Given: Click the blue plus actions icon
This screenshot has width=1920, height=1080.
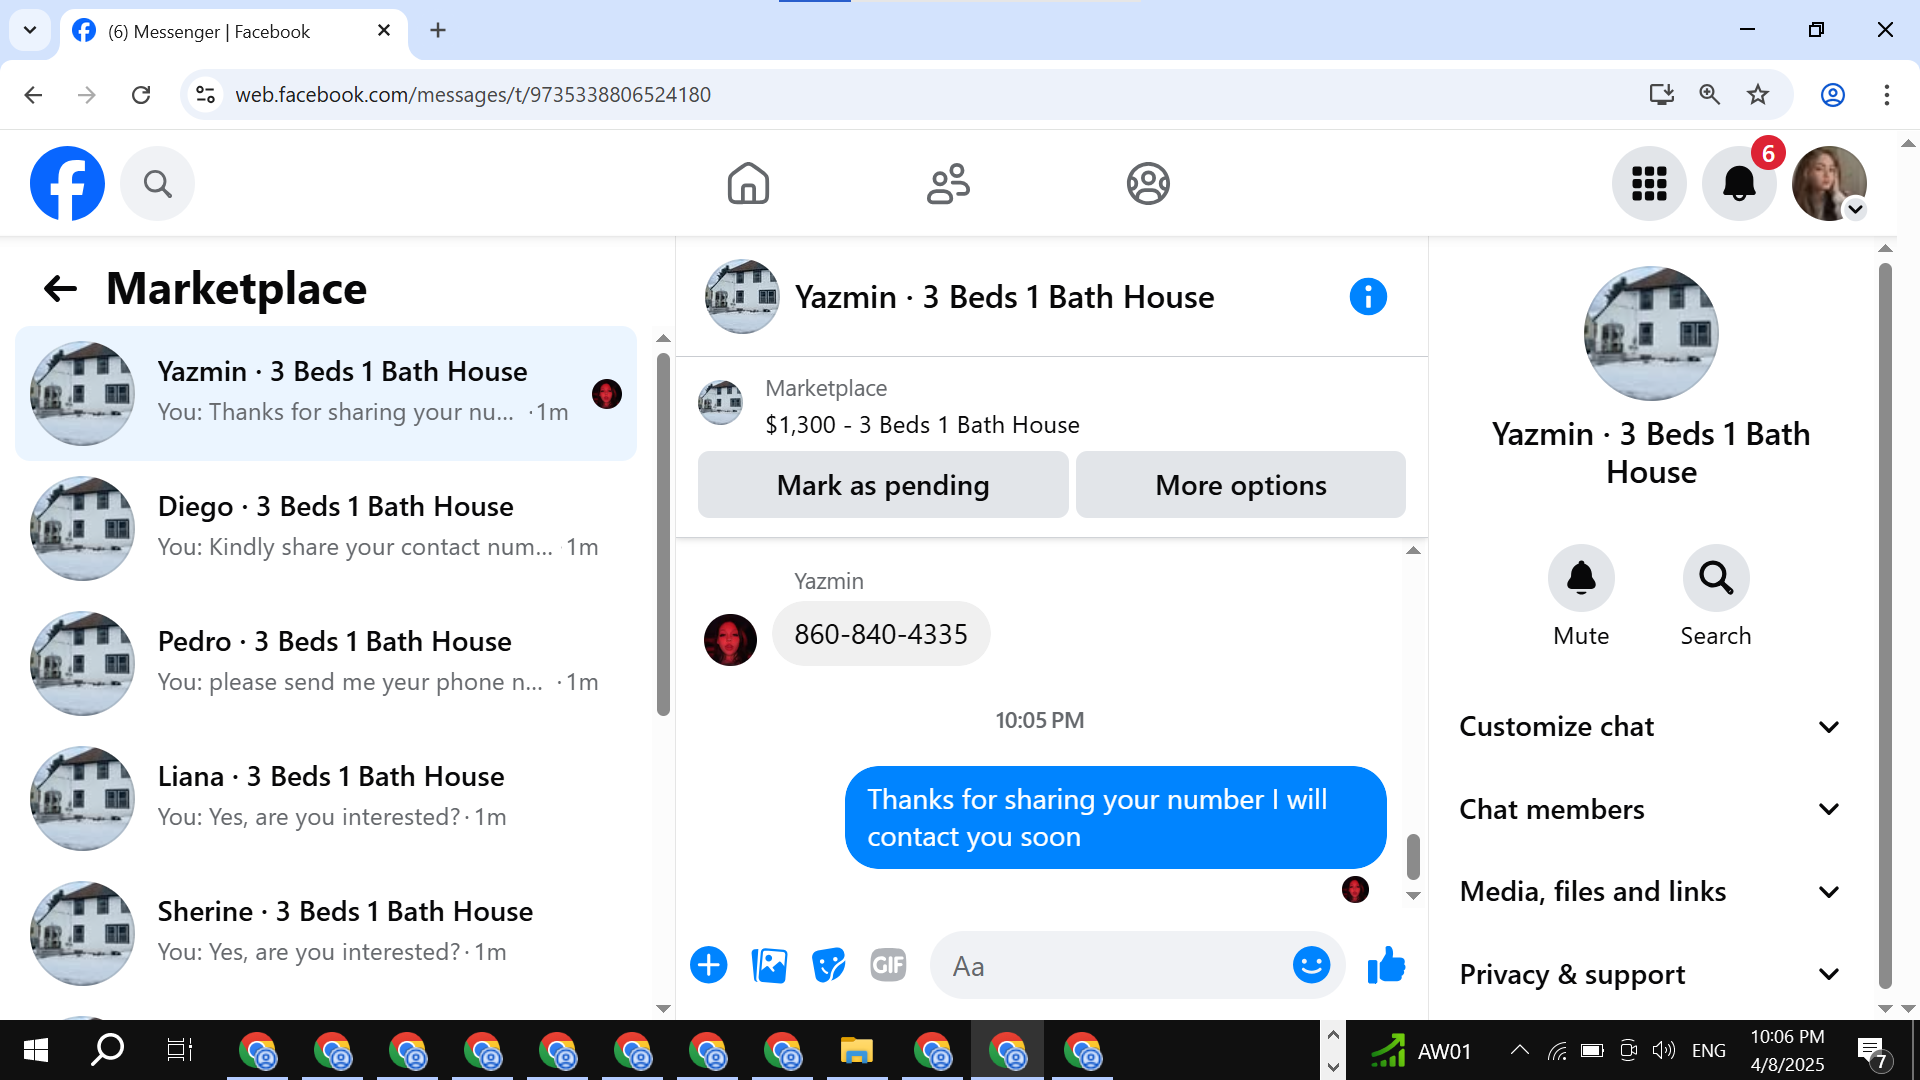Looking at the screenshot, I should pyautogui.click(x=709, y=965).
